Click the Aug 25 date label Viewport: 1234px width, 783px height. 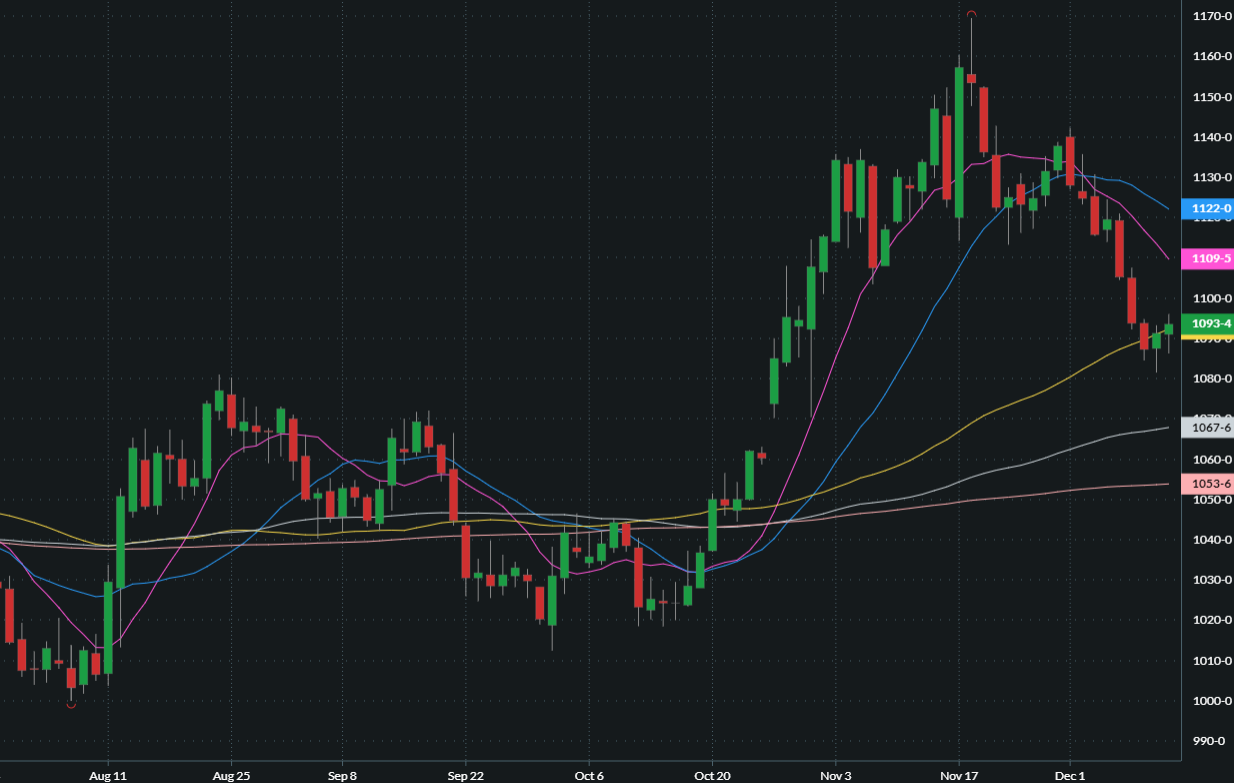point(230,775)
